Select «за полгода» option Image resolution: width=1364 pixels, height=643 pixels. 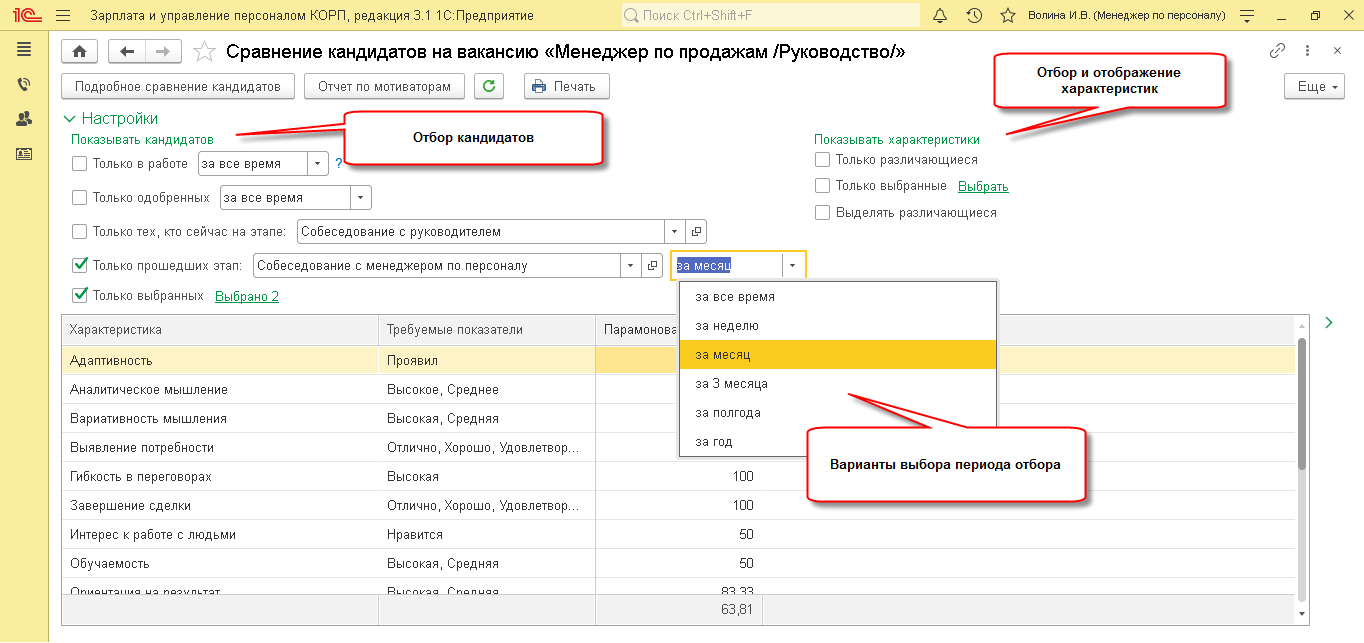pyautogui.click(x=837, y=413)
